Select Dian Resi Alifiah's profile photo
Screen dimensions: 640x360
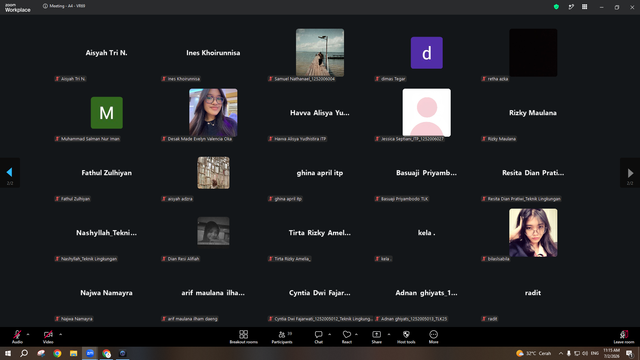[213, 231]
